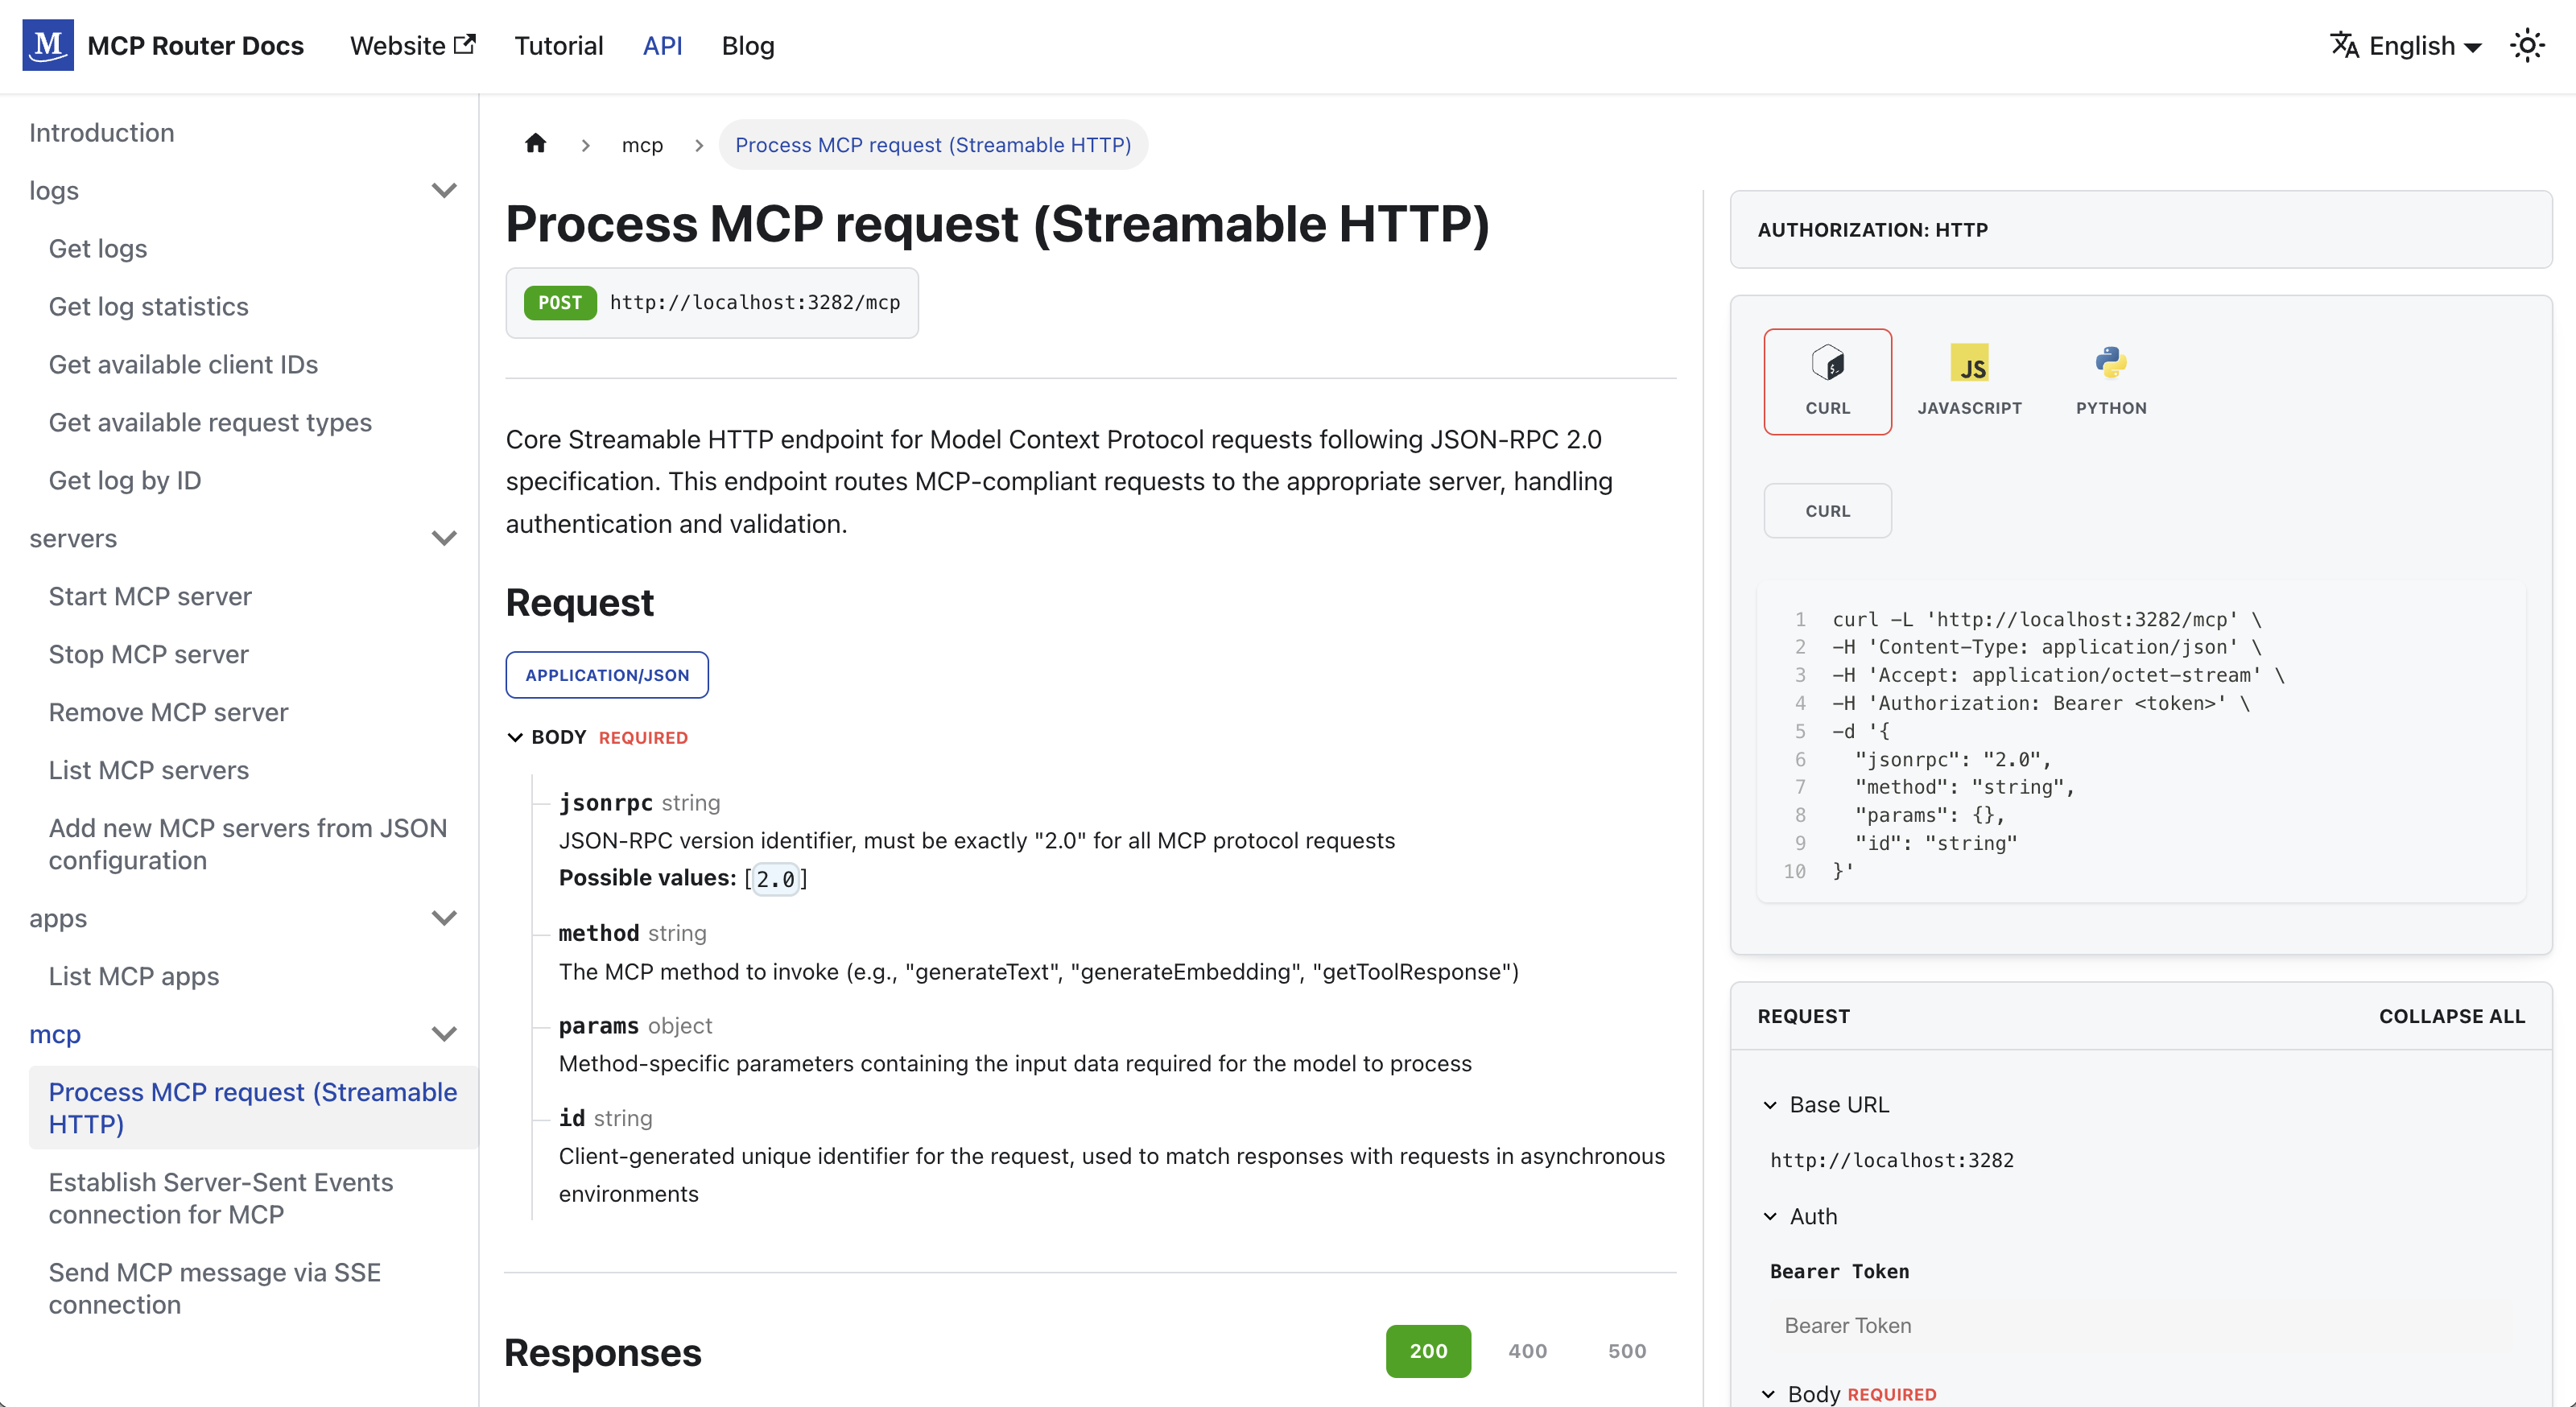Click the endpoint URL http://localhost:3282/mcp
The width and height of the screenshot is (2576, 1407).
[755, 303]
